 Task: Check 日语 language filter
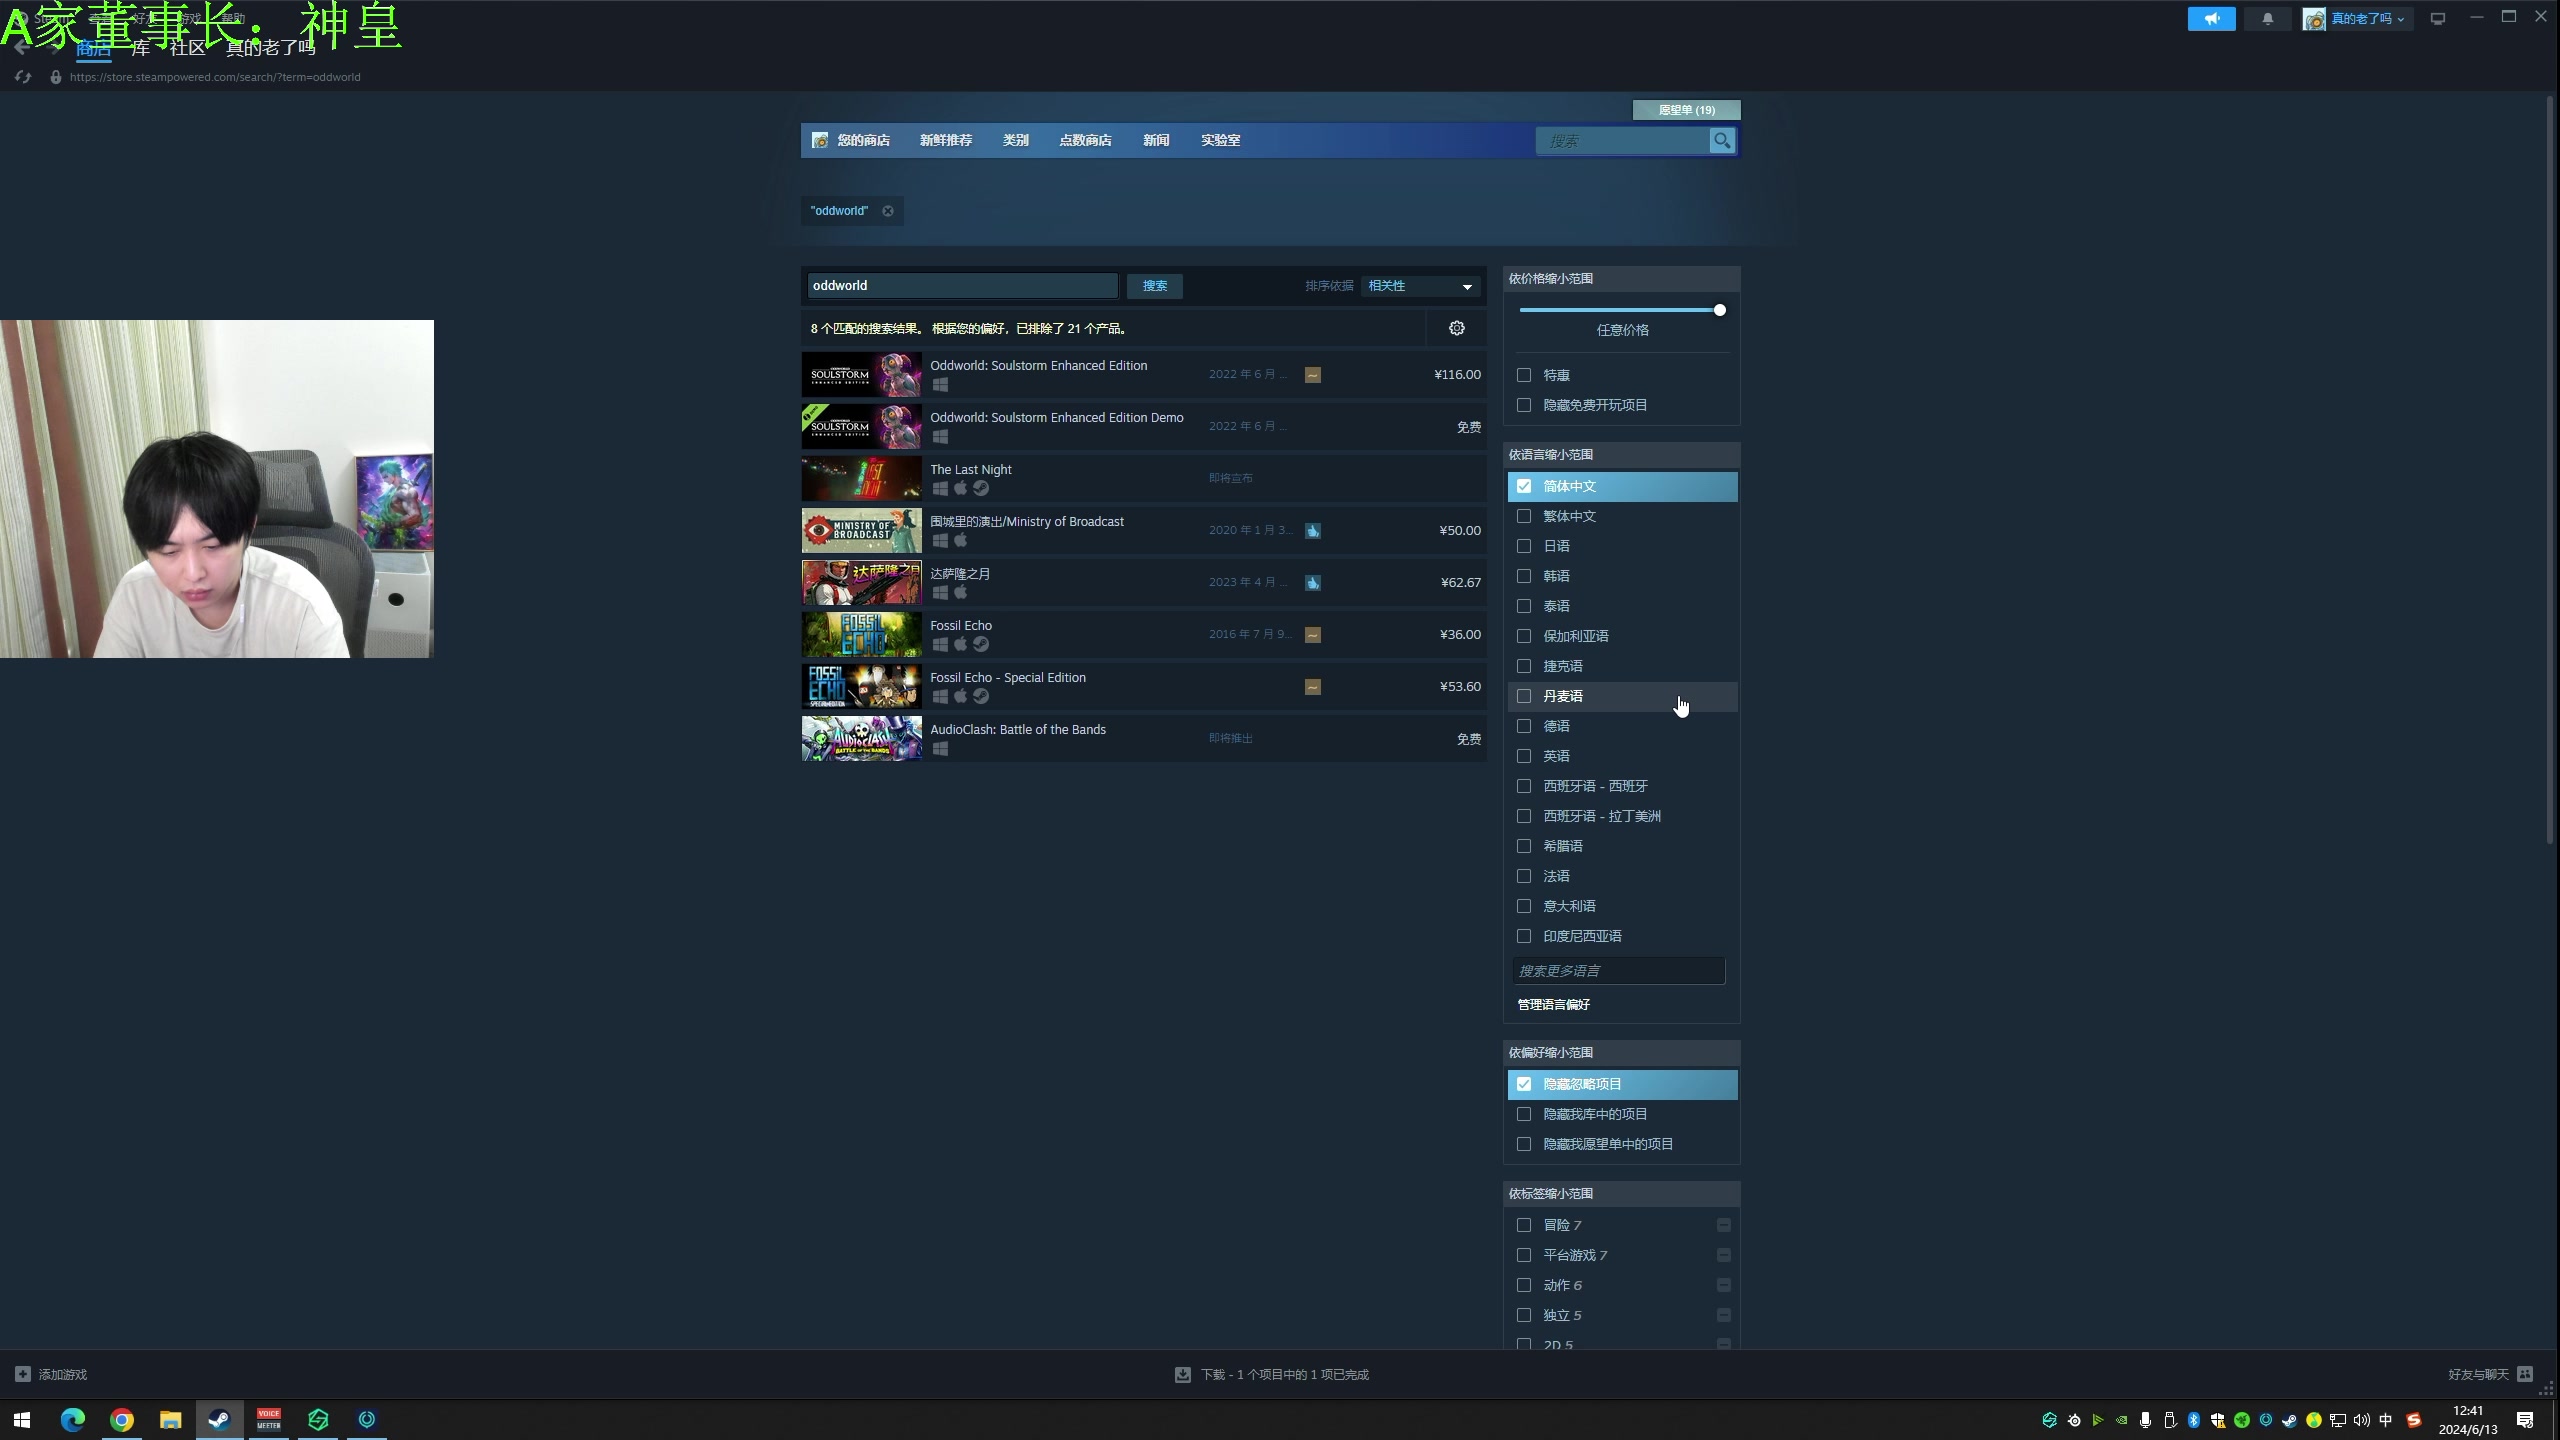coord(1524,546)
